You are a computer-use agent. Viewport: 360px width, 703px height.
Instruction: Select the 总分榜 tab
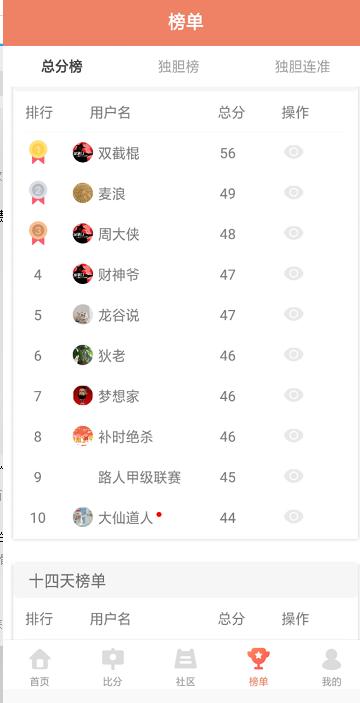(x=62, y=67)
